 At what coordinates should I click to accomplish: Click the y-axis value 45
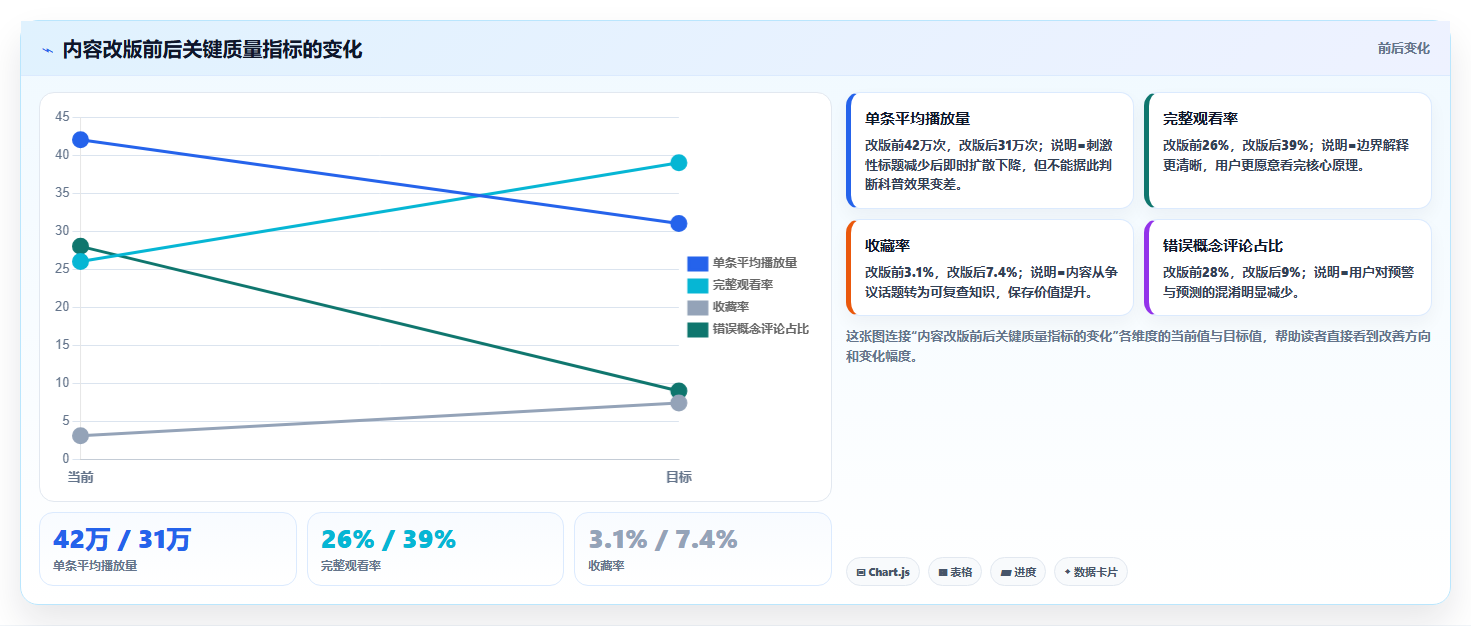(62, 117)
